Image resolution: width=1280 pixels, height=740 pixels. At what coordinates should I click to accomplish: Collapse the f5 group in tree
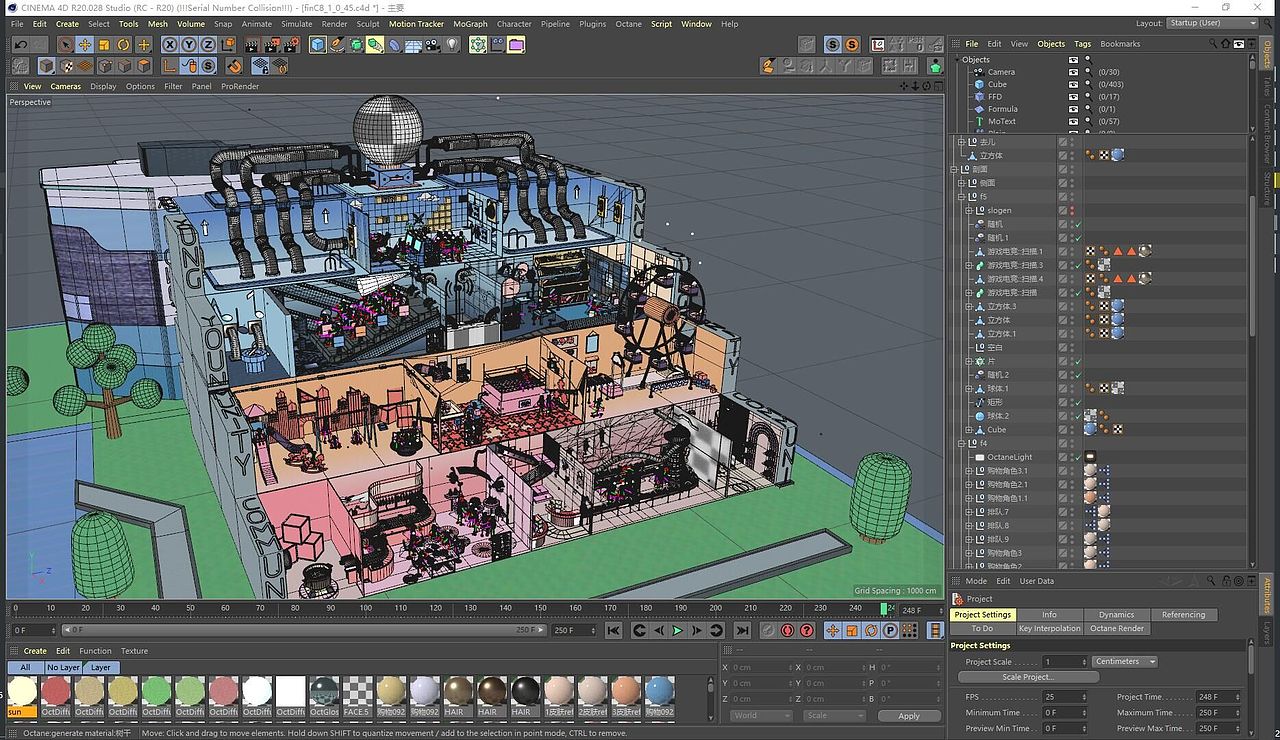pyautogui.click(x=961, y=197)
